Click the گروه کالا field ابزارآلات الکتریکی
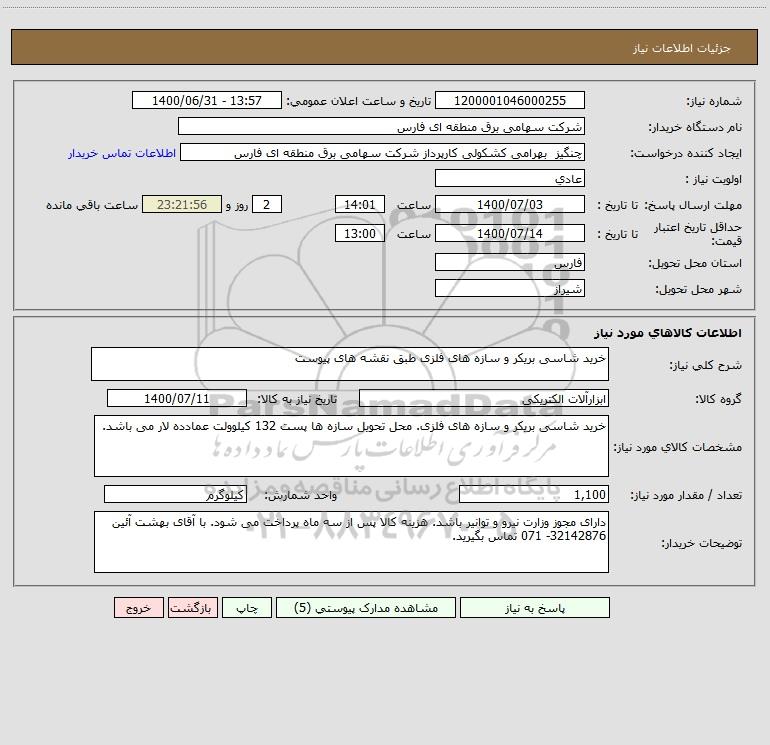 484,398
